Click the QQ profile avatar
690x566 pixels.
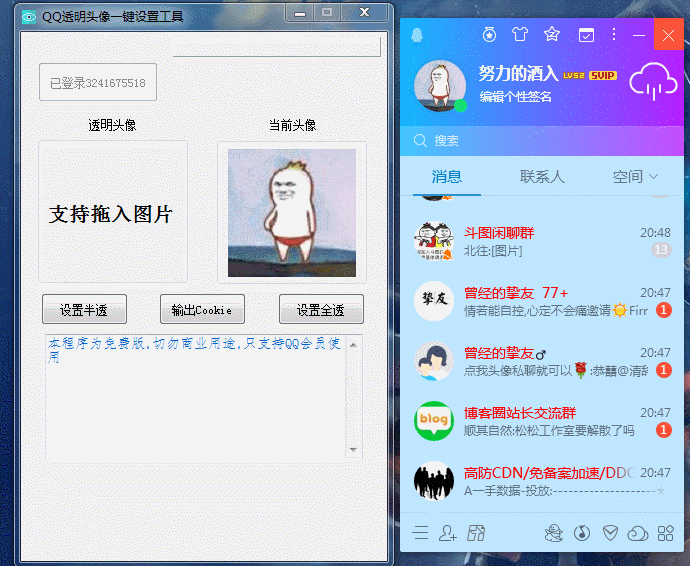tap(440, 85)
